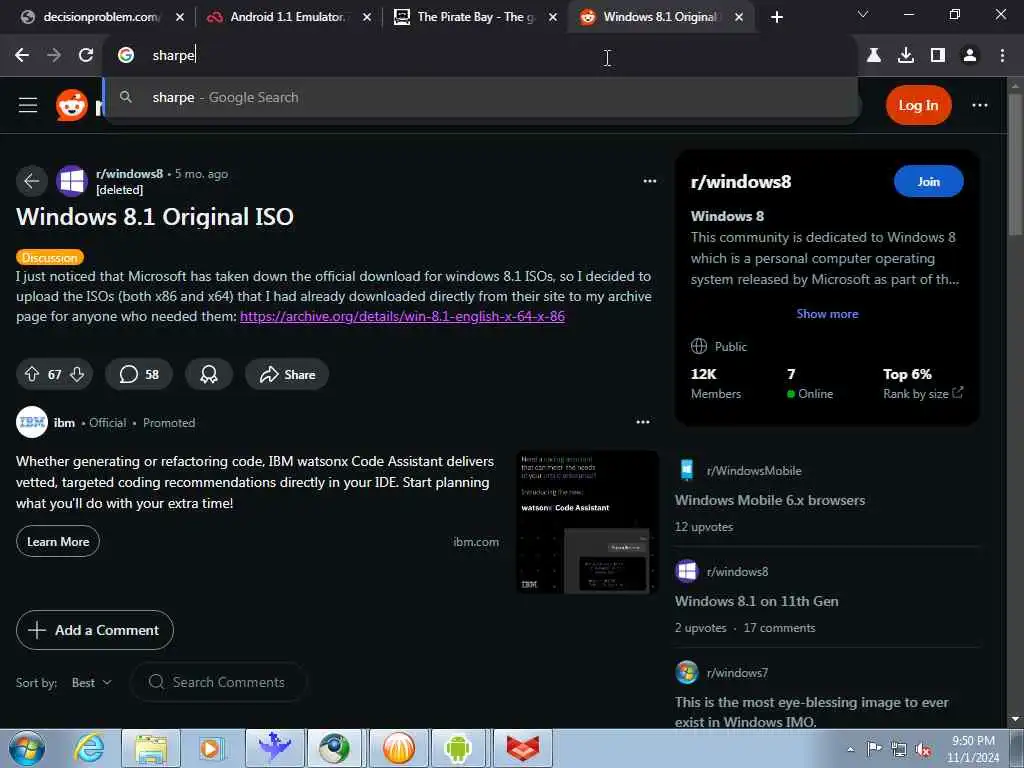Click Learn More on IBM ad
The height and width of the screenshot is (768, 1024).
(58, 541)
